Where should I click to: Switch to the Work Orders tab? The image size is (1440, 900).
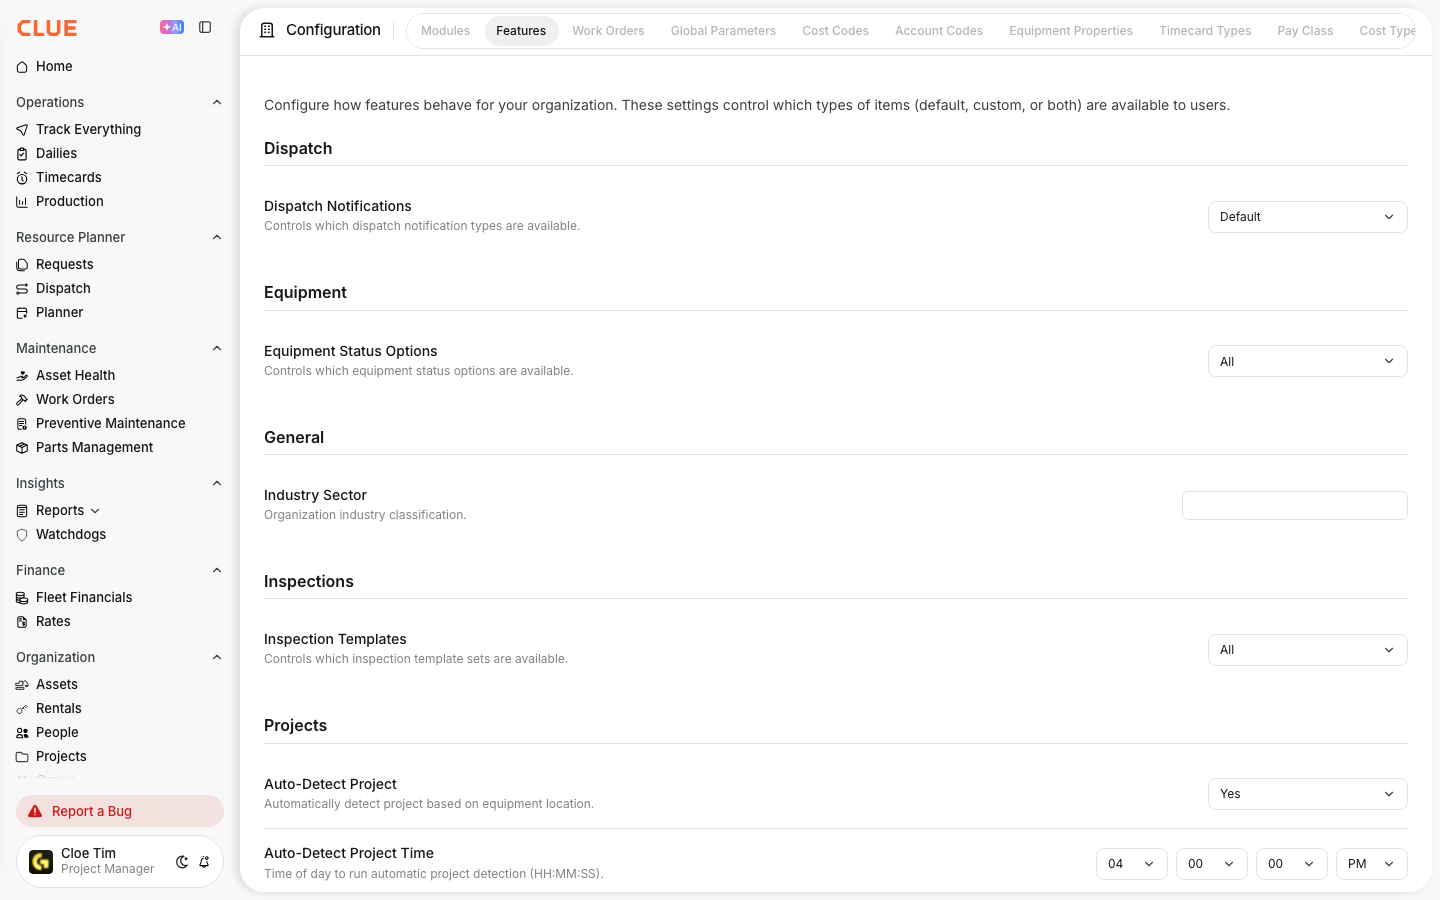608,31
